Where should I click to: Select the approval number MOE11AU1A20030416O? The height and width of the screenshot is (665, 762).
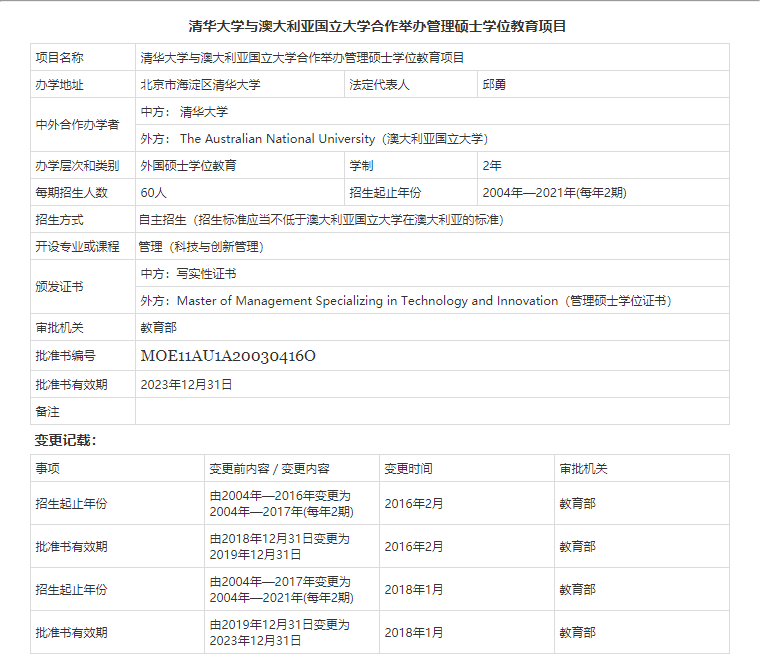(x=228, y=356)
